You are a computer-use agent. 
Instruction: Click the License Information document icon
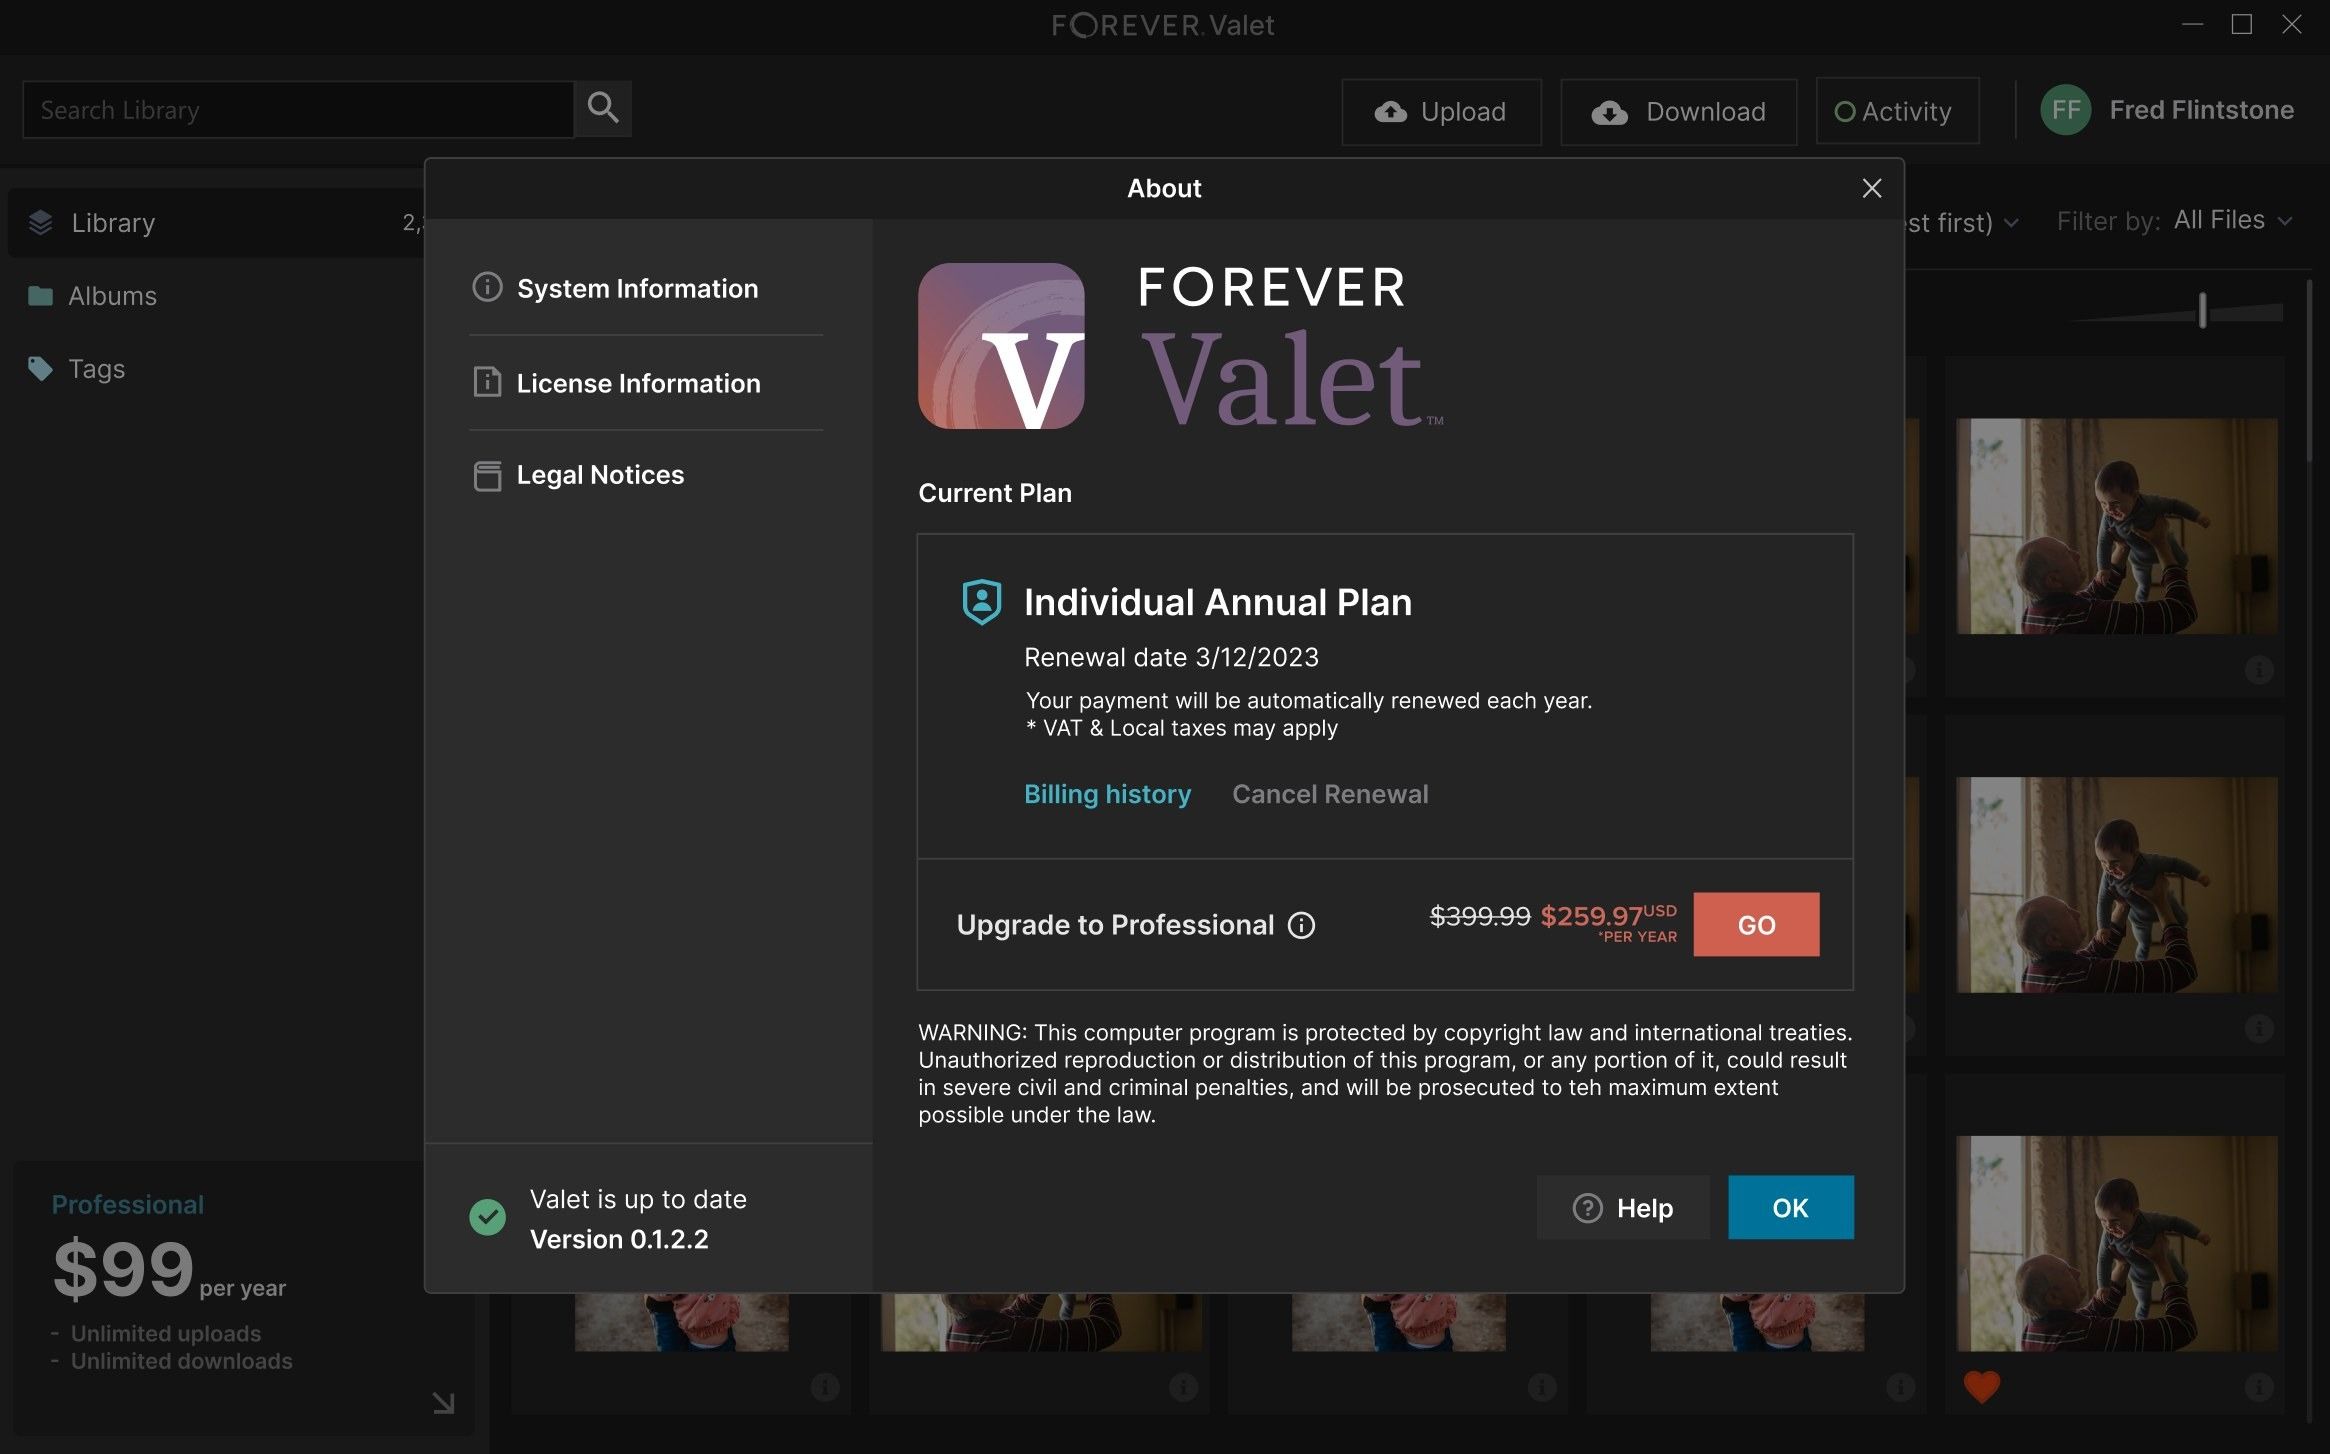point(487,382)
